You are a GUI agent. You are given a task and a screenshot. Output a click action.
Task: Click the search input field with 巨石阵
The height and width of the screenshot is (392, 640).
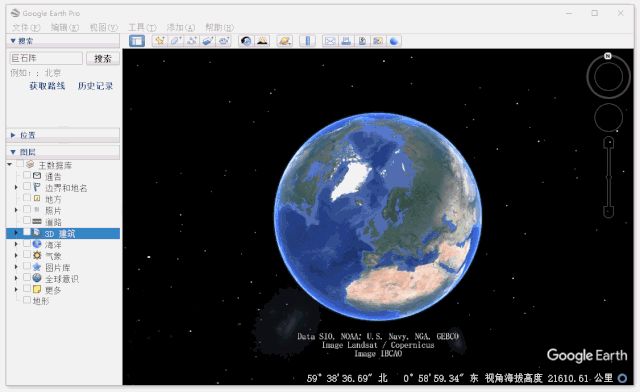(x=46, y=58)
